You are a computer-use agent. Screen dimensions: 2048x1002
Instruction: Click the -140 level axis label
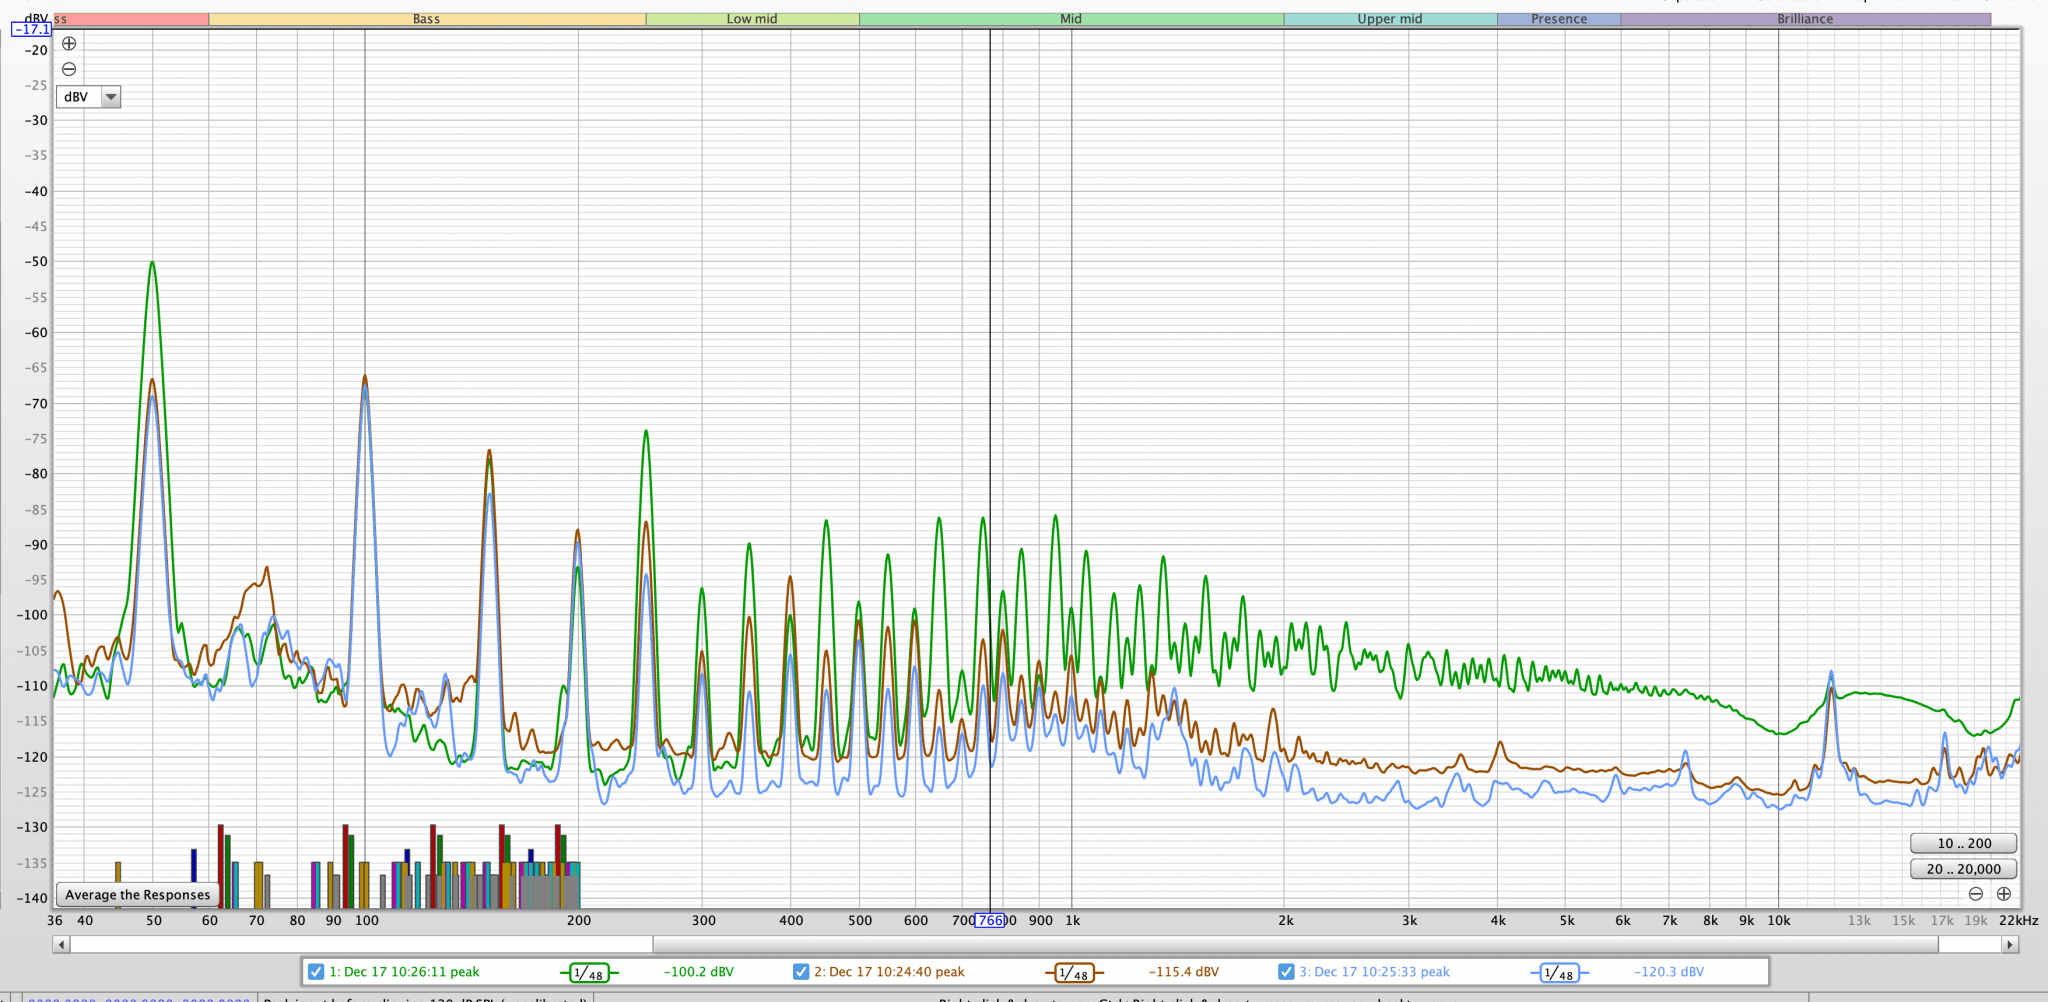(32, 898)
